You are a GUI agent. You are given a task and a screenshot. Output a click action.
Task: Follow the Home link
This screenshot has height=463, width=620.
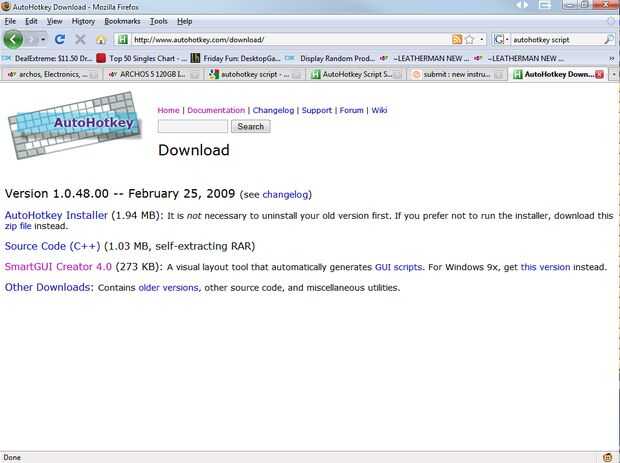[x=168, y=110]
